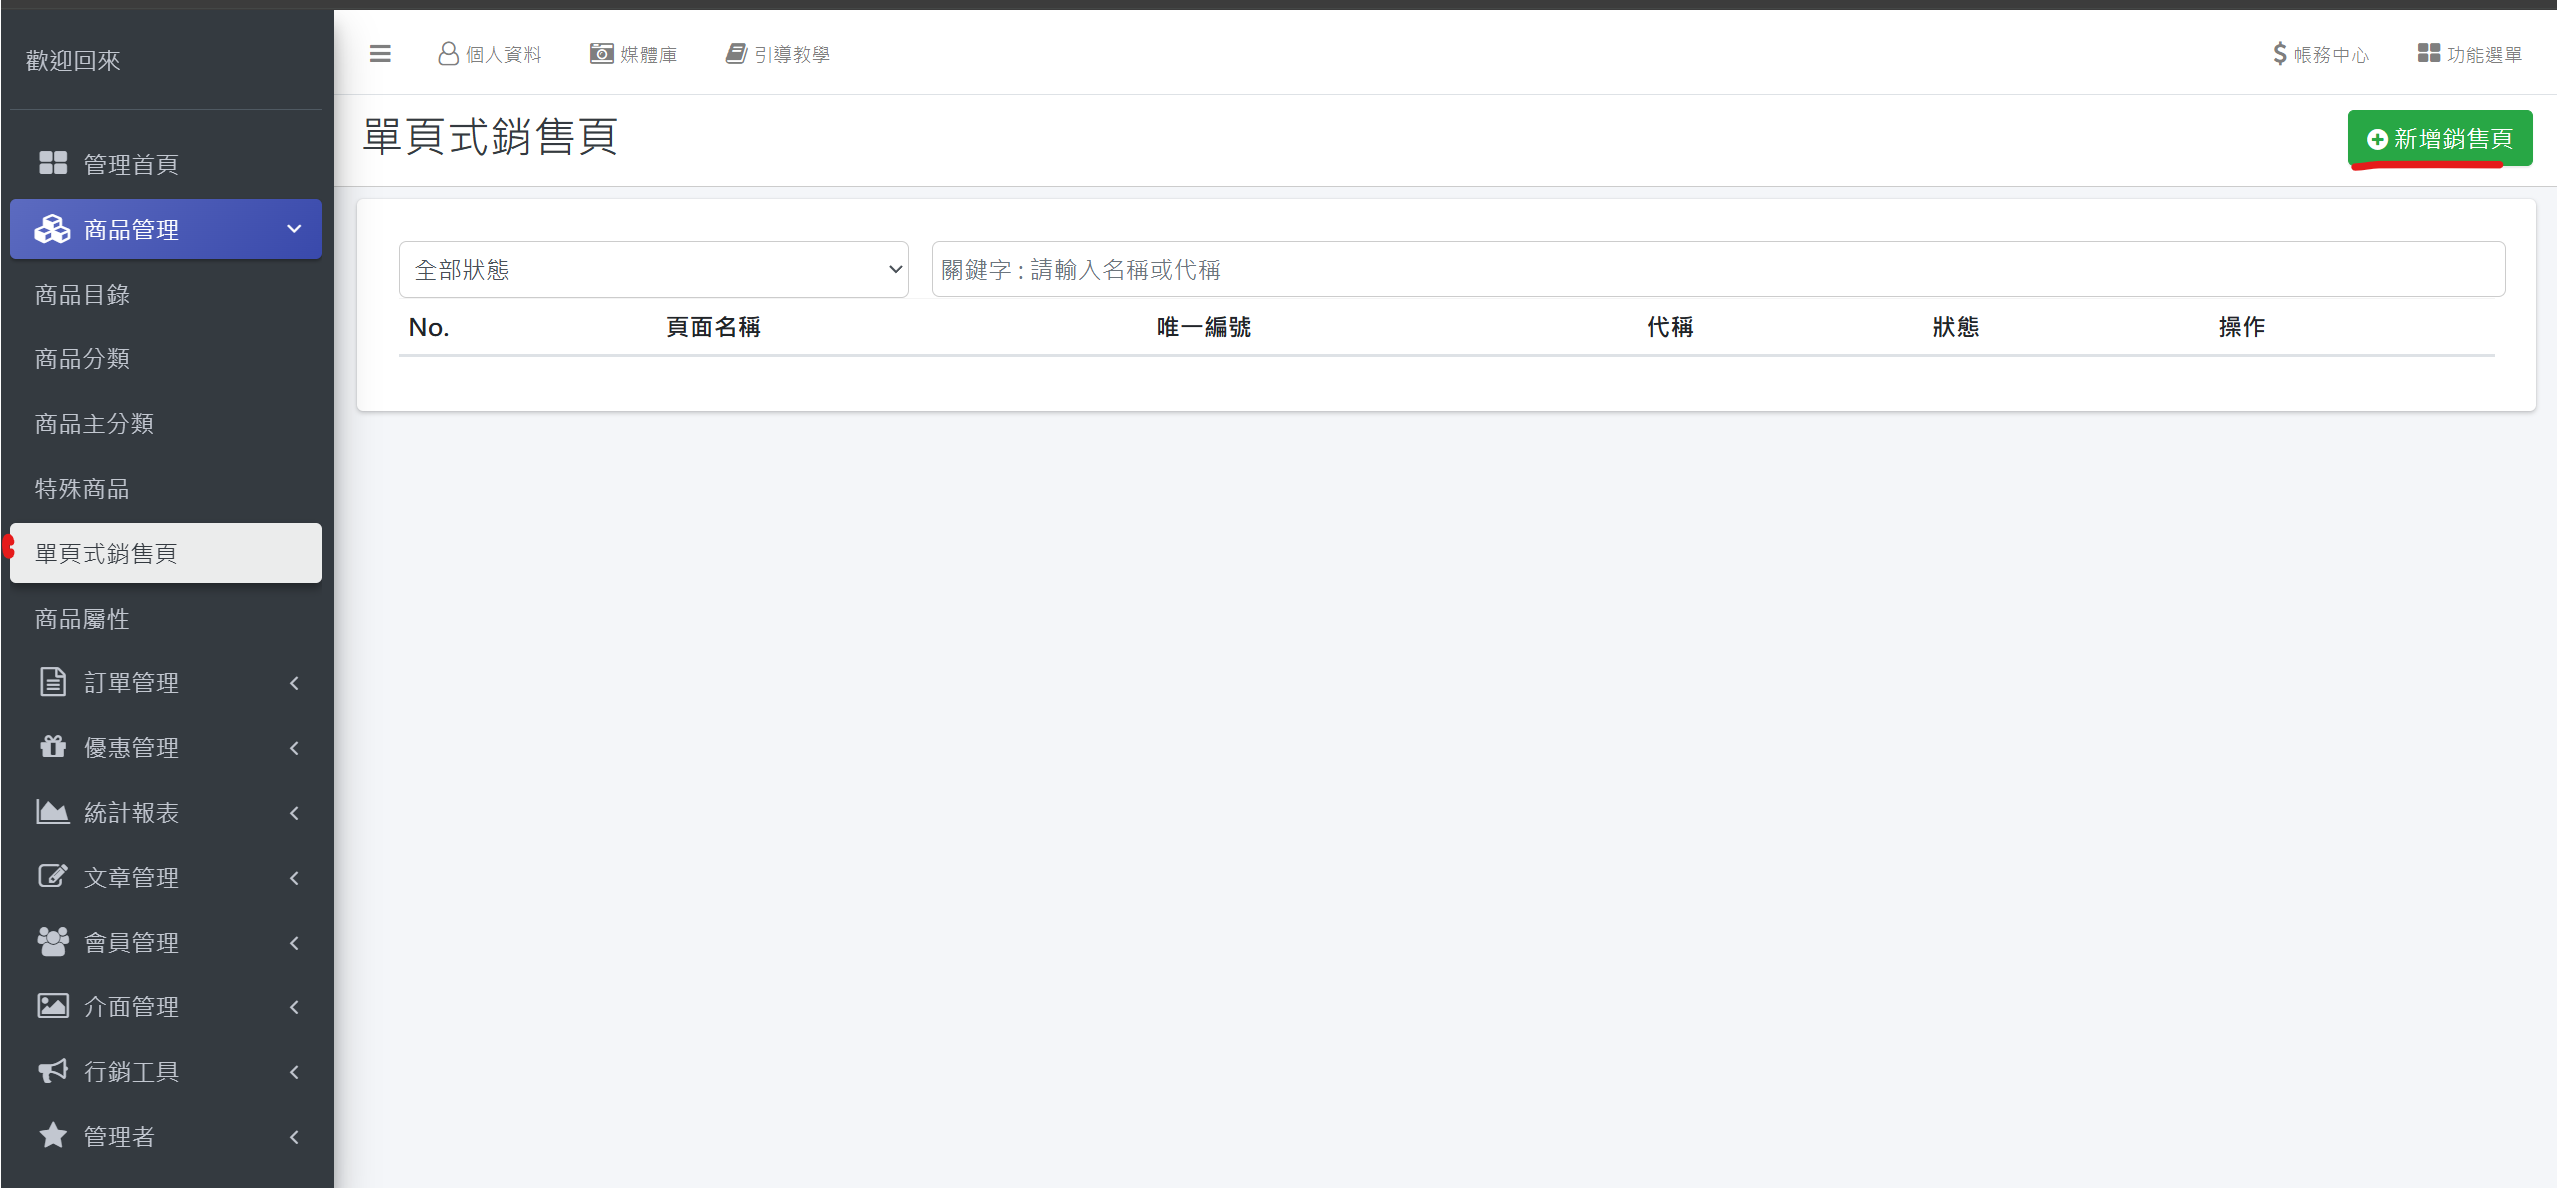Image resolution: width=2557 pixels, height=1188 pixels.
Task: Click the 帳務中心 dollar icon
Action: click(x=2280, y=54)
